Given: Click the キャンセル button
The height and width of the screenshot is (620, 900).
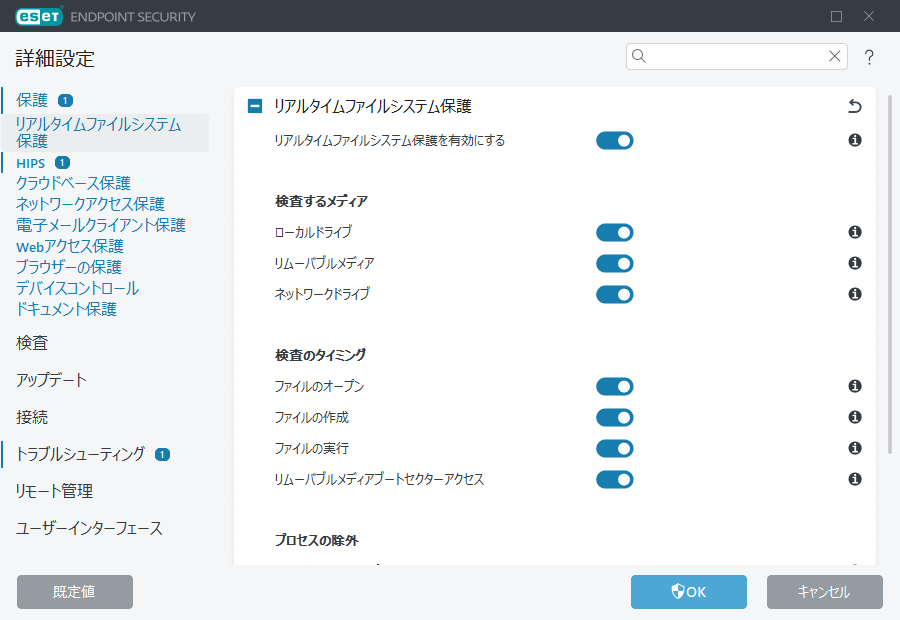Looking at the screenshot, I should [824, 592].
